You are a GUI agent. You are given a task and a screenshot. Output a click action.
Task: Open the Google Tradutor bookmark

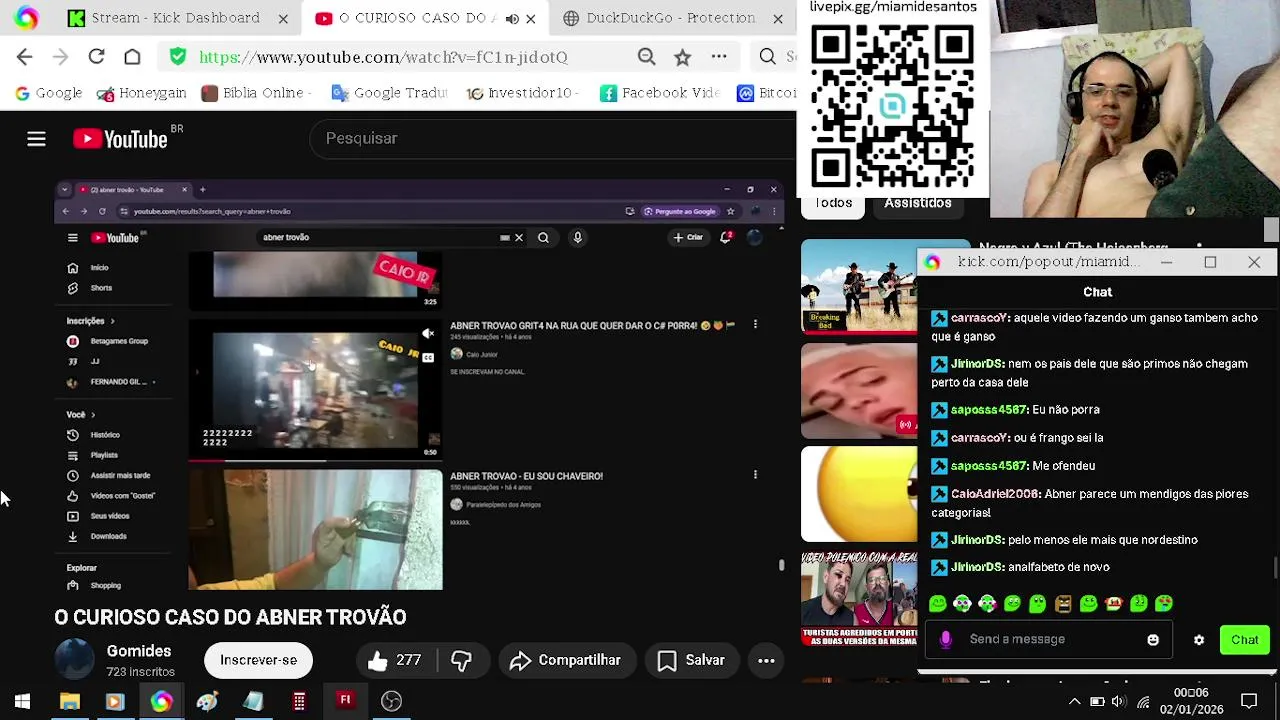coord(389,93)
